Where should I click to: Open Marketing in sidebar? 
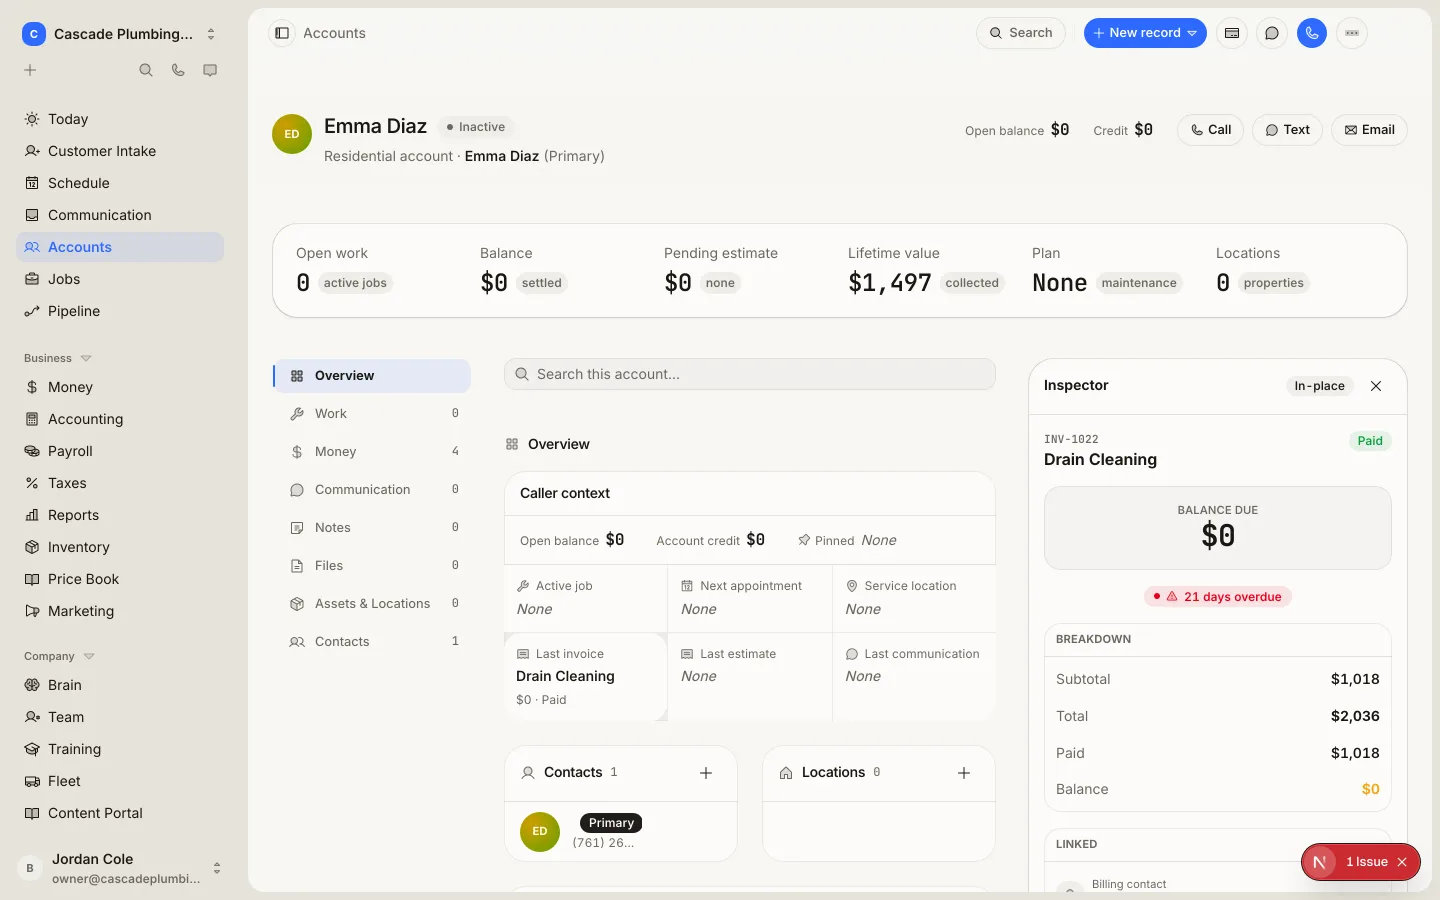[120, 611]
